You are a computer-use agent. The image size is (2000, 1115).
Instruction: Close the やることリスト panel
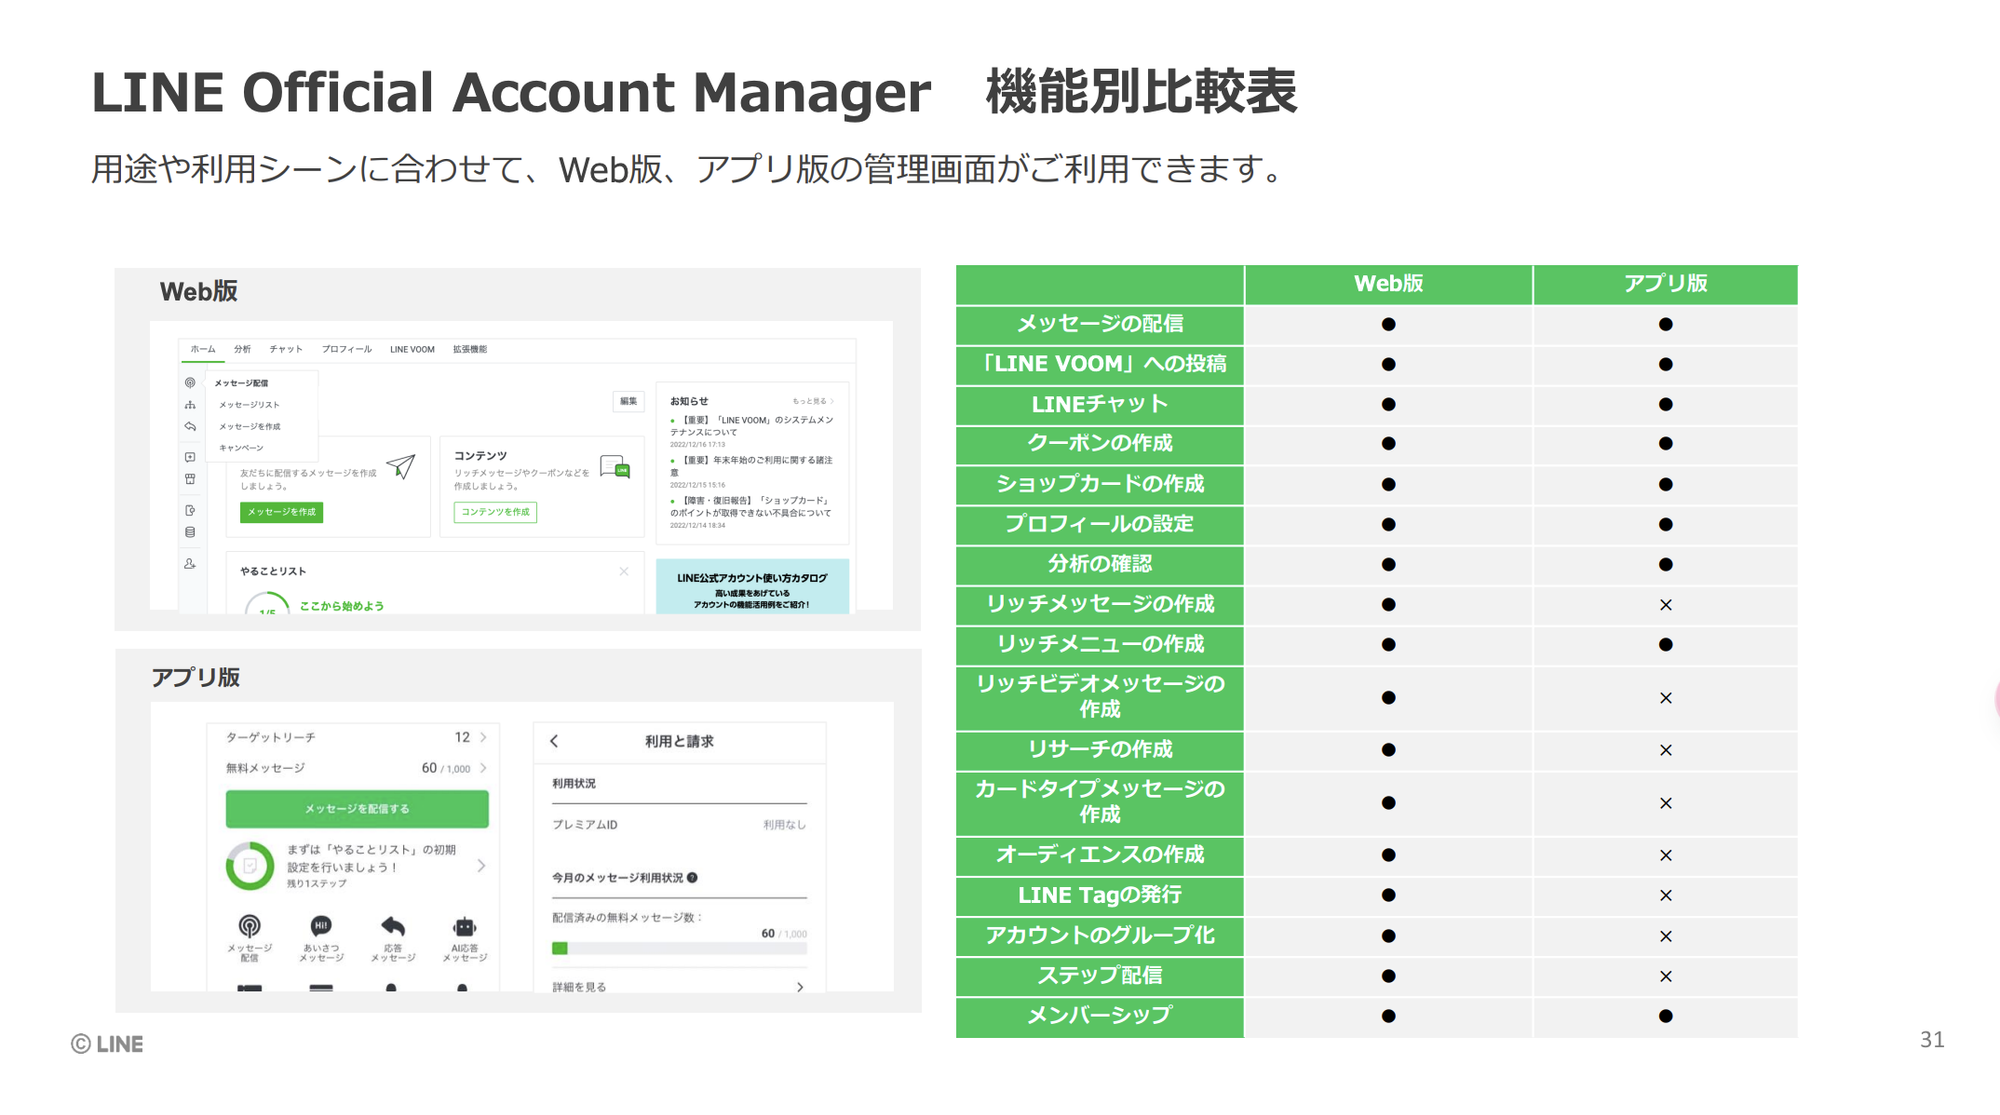[624, 571]
